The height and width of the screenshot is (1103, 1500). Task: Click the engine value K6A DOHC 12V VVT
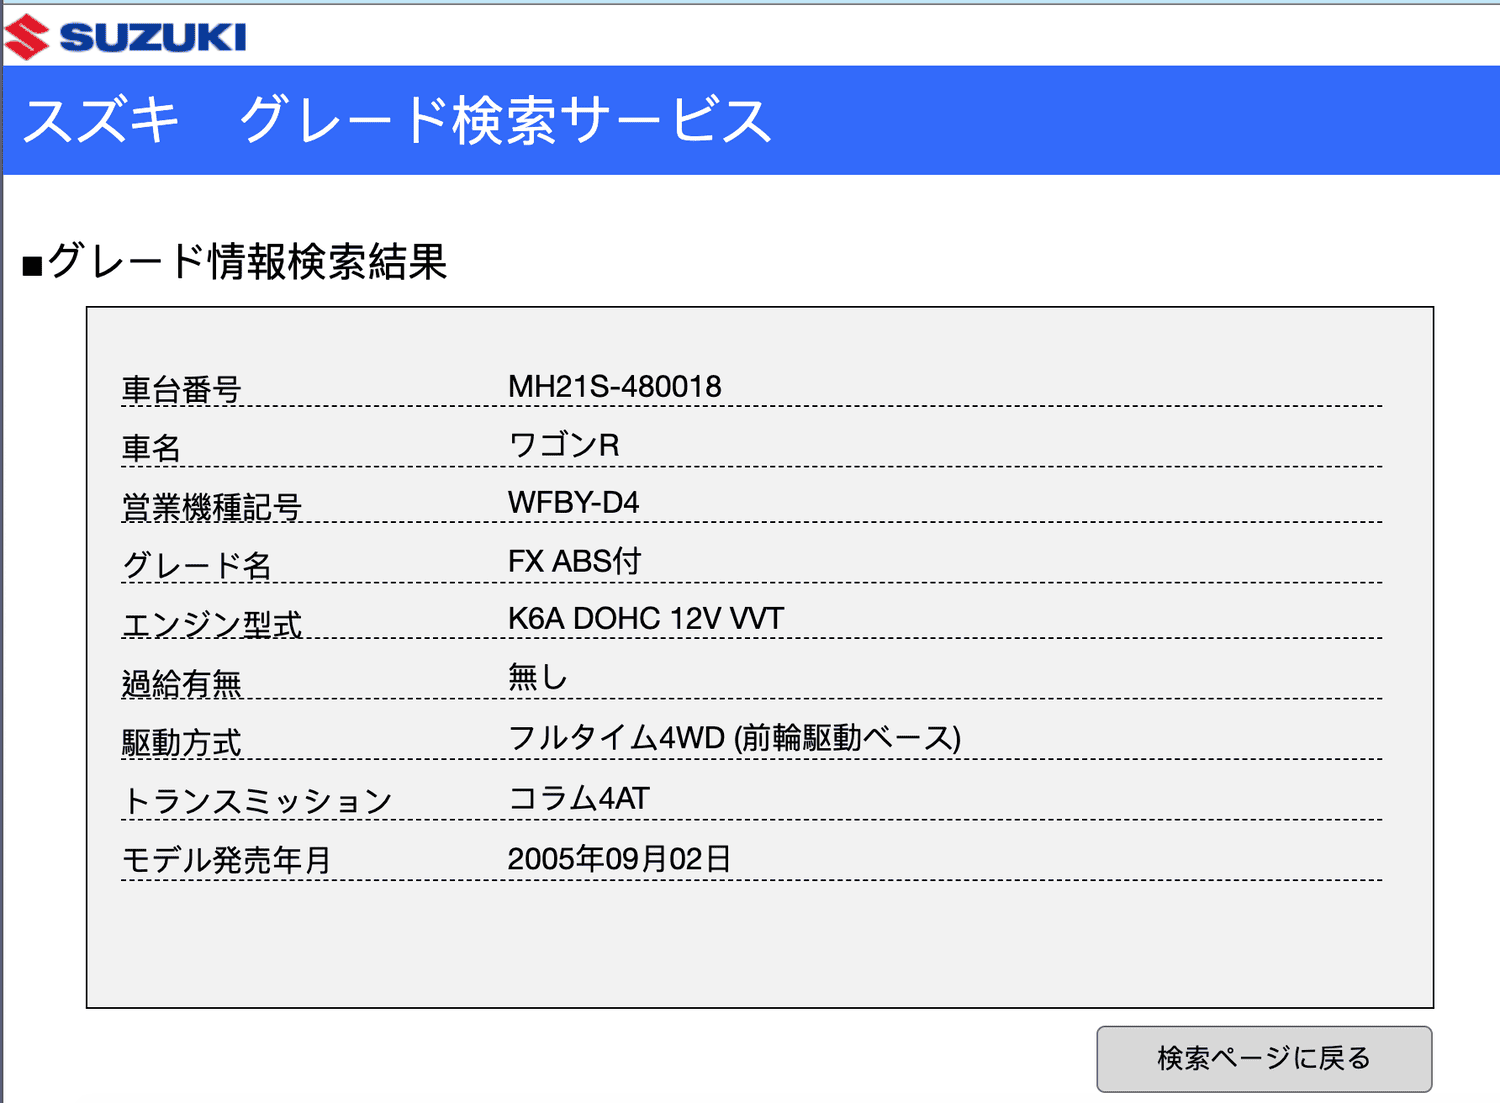(645, 619)
